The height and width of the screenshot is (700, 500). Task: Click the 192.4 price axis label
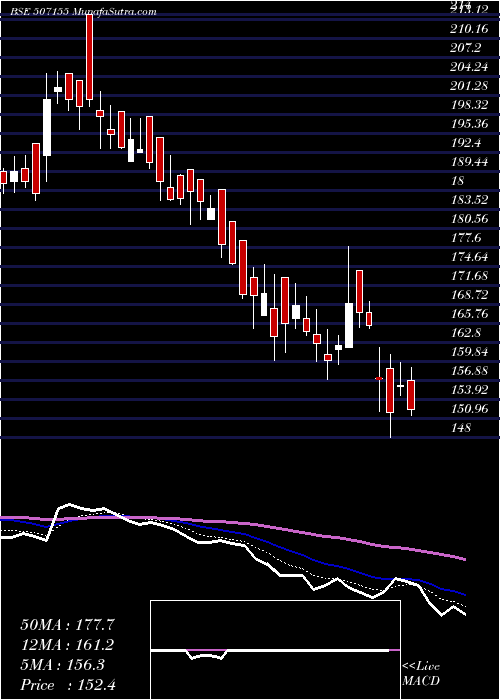click(x=467, y=143)
